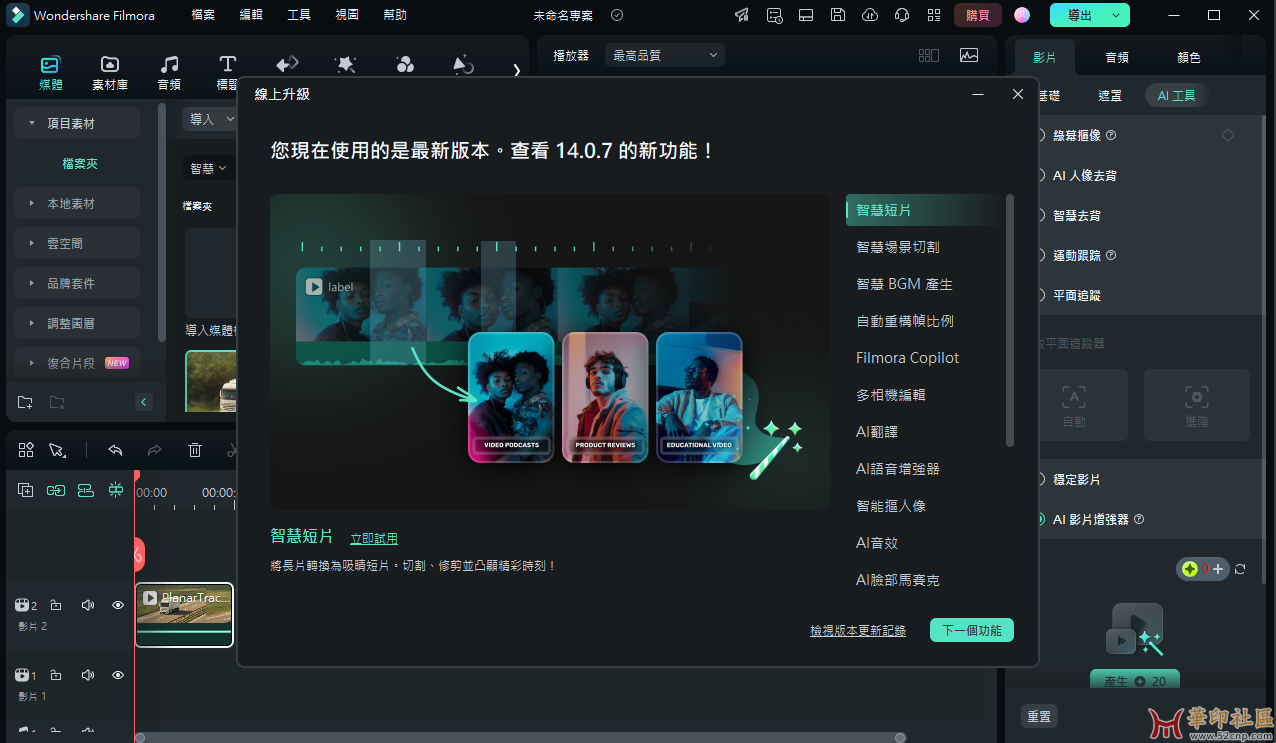Click the Redo arrow in timeline toolbar
The width and height of the screenshot is (1276, 743).
click(154, 450)
